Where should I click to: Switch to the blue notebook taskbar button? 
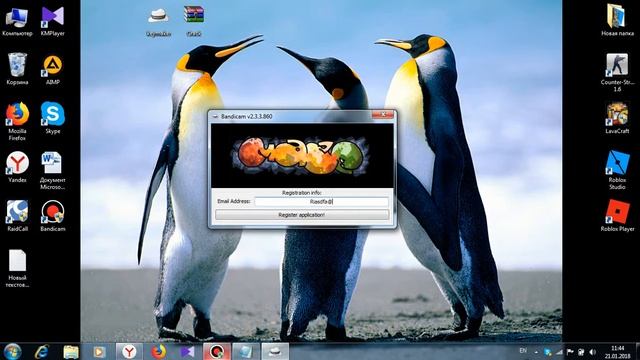tap(246, 351)
